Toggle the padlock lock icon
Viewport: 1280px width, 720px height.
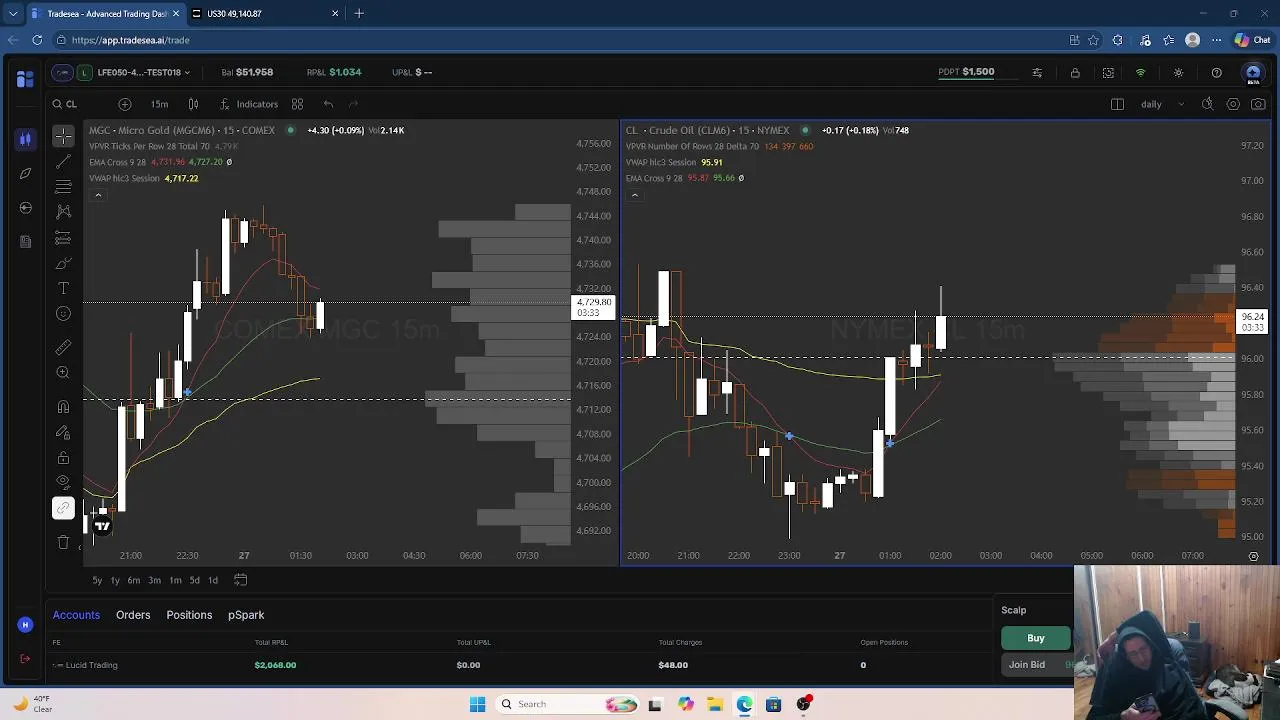tap(1075, 73)
